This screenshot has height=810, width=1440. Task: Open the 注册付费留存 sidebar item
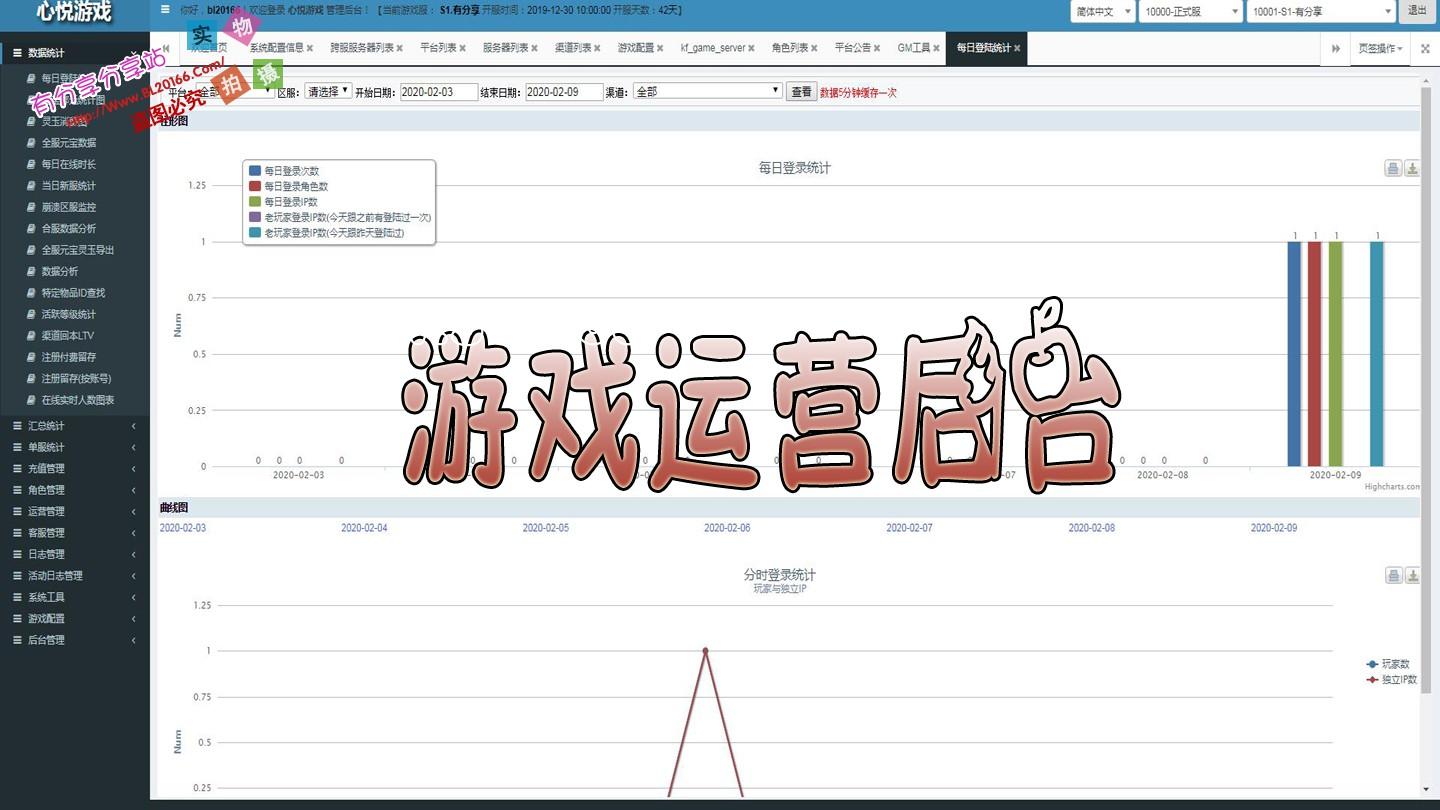69,357
